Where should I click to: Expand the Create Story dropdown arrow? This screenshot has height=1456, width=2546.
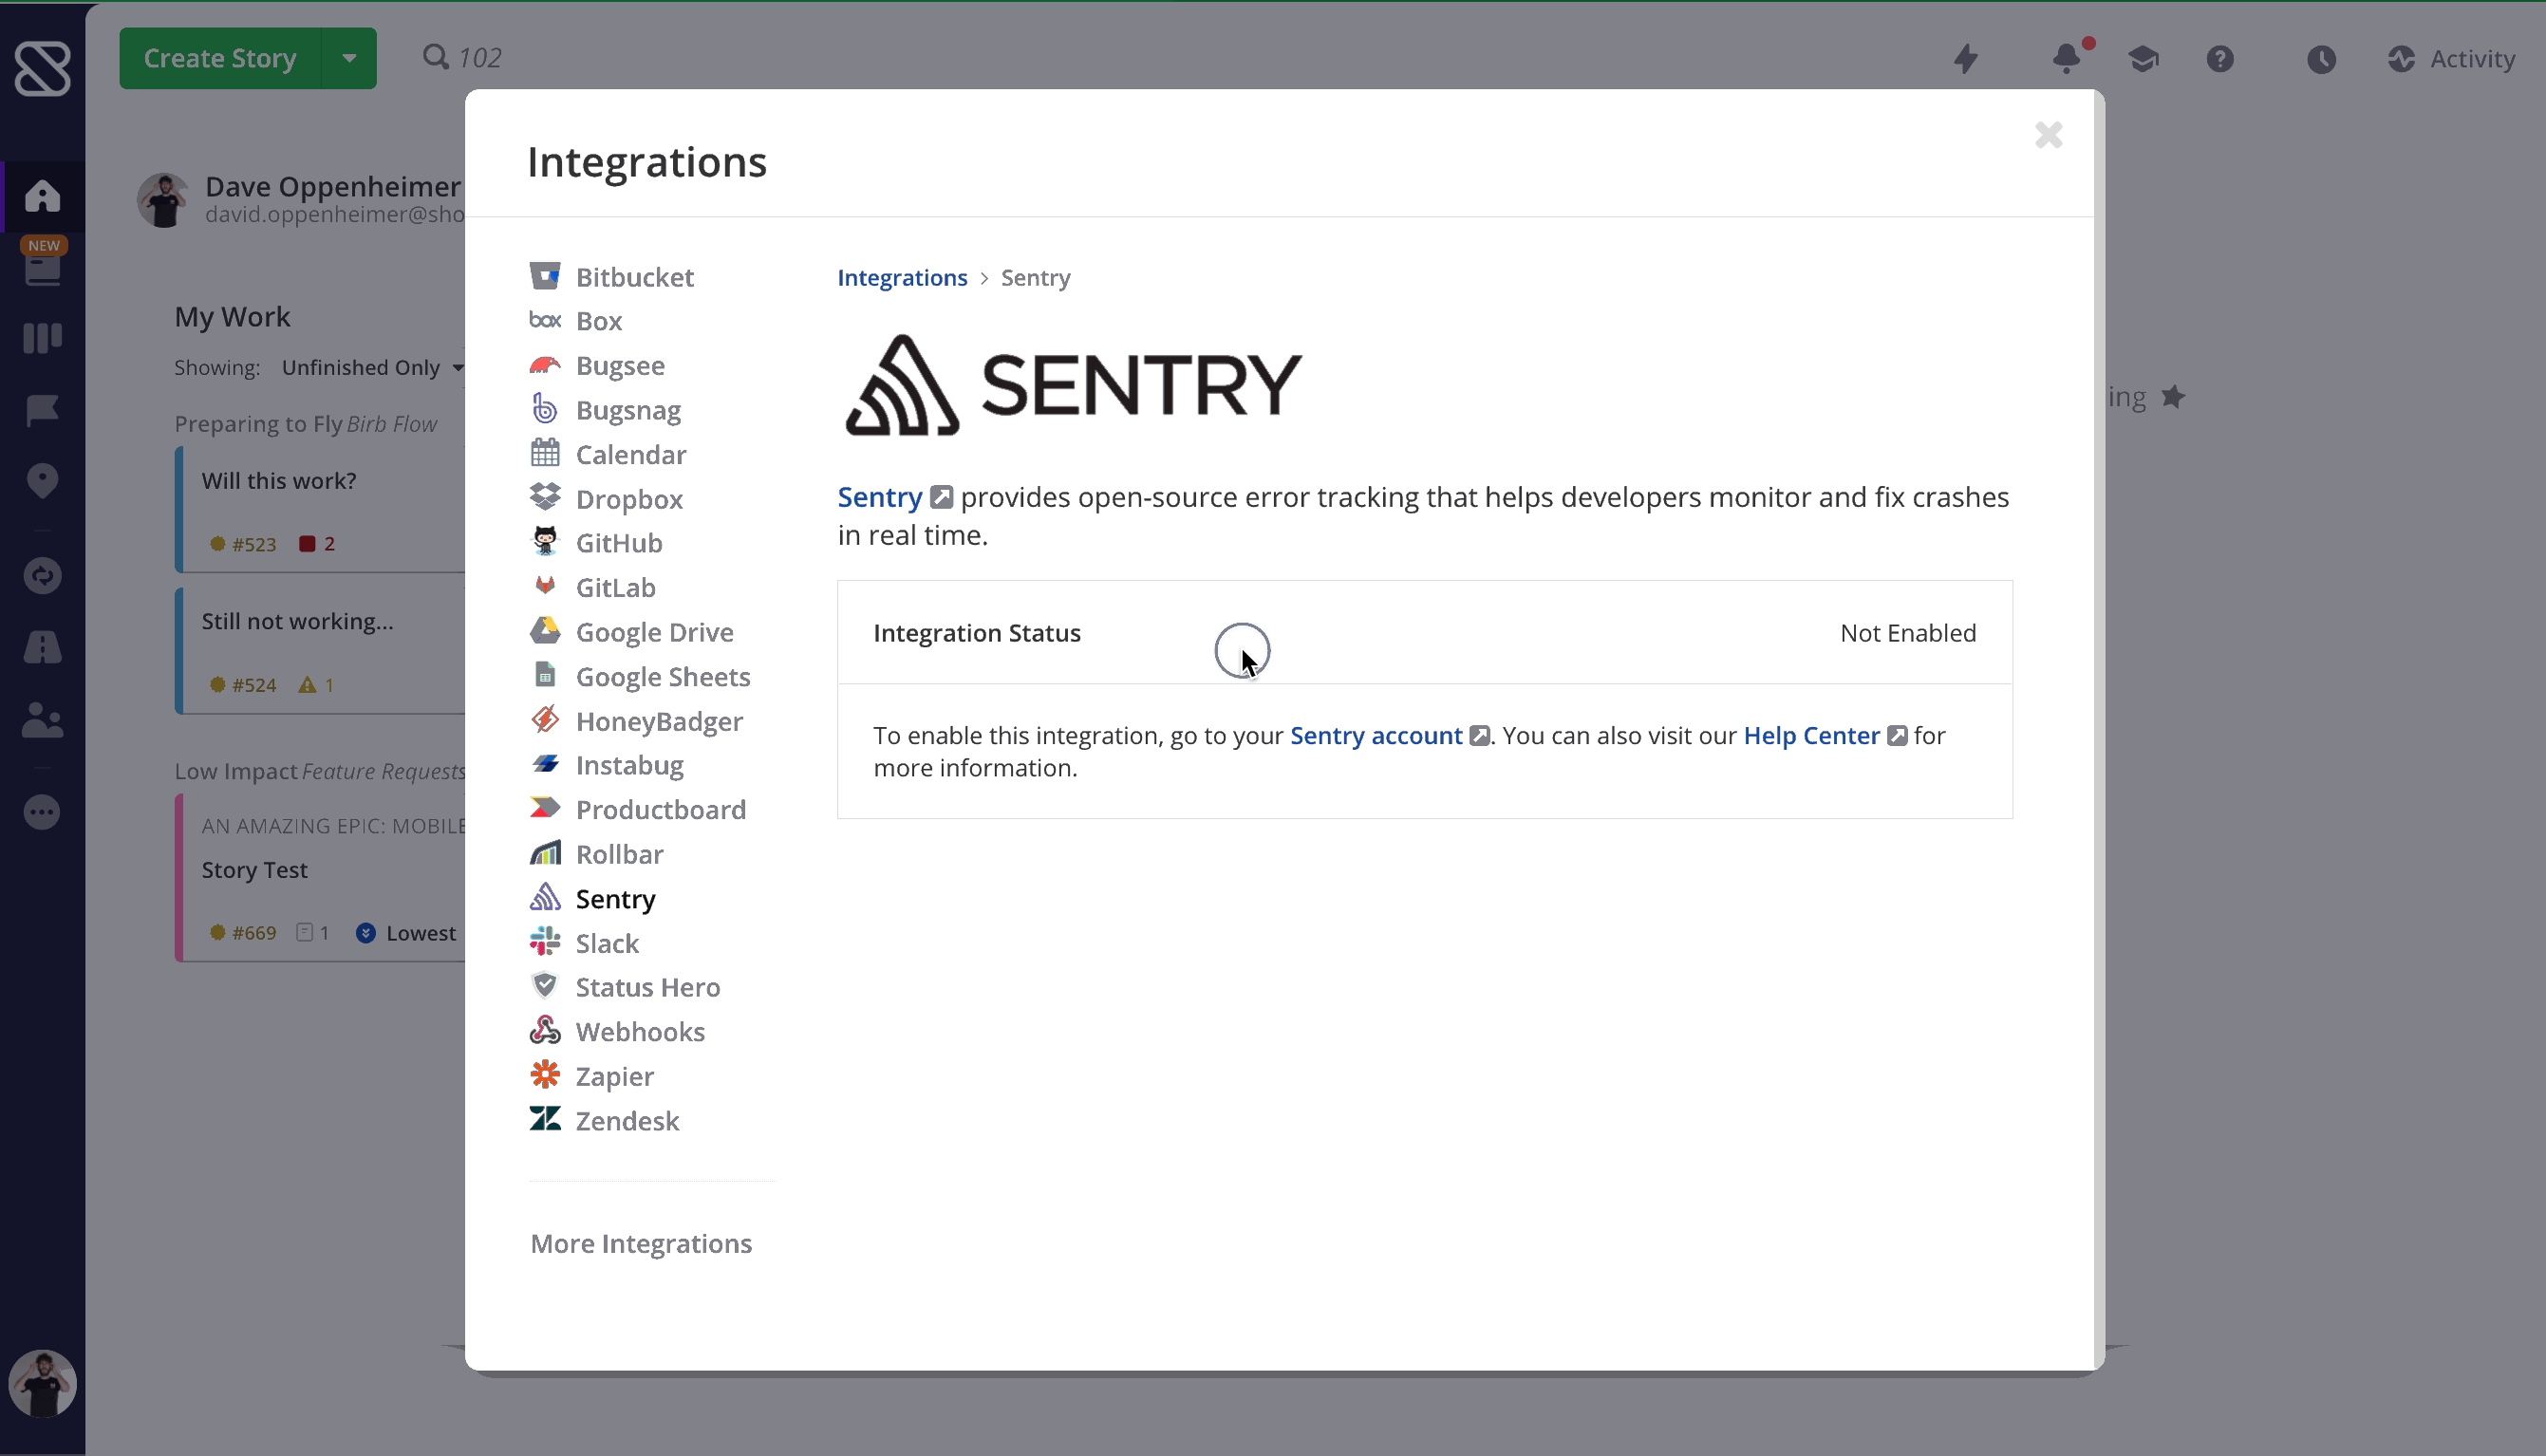349,58
